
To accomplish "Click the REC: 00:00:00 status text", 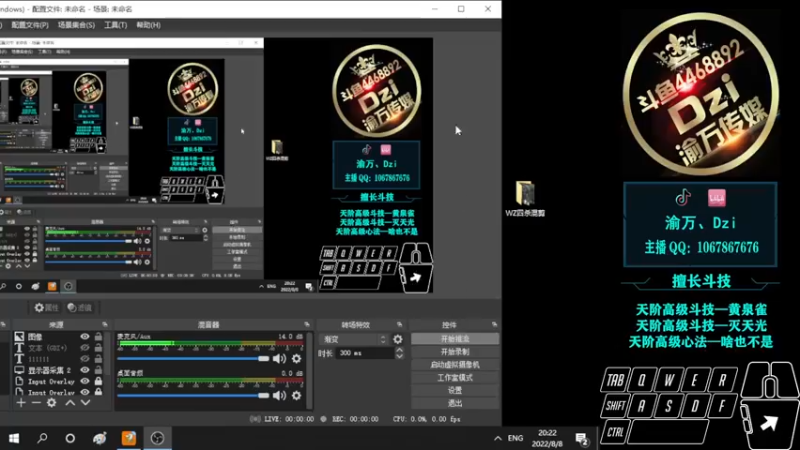I will pyautogui.click(x=355, y=419).
